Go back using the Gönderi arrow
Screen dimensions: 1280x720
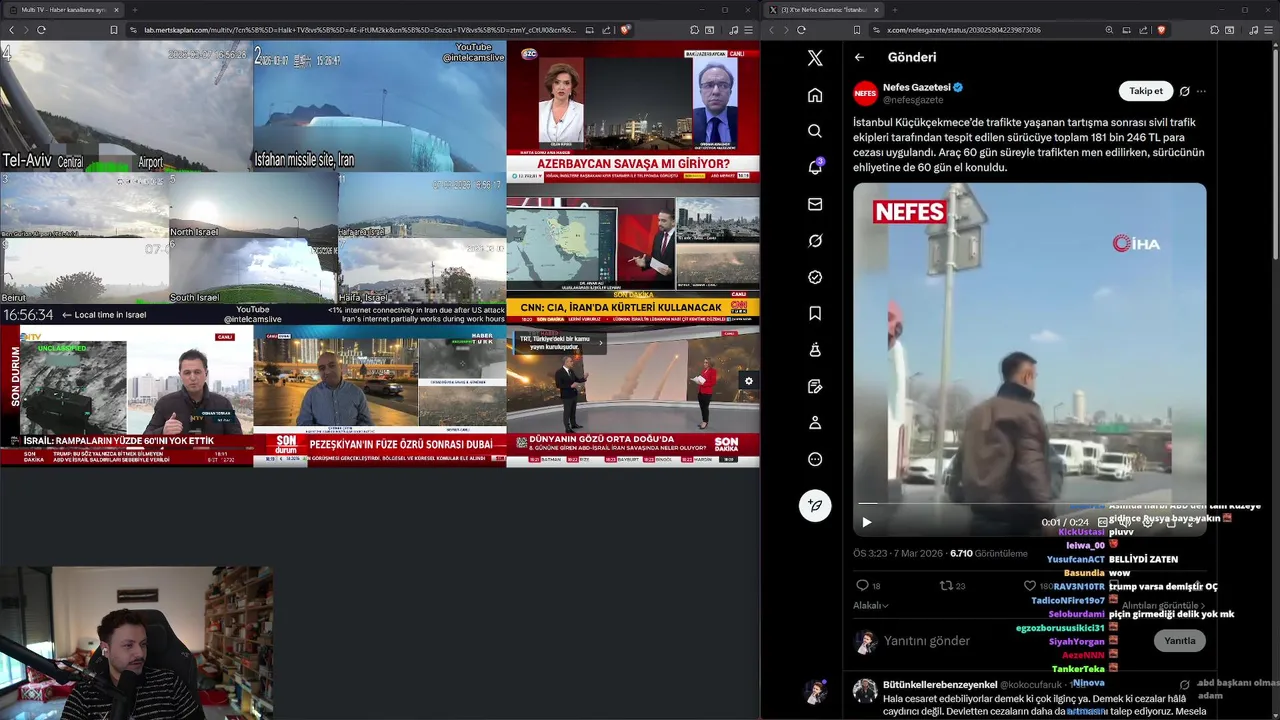(859, 57)
